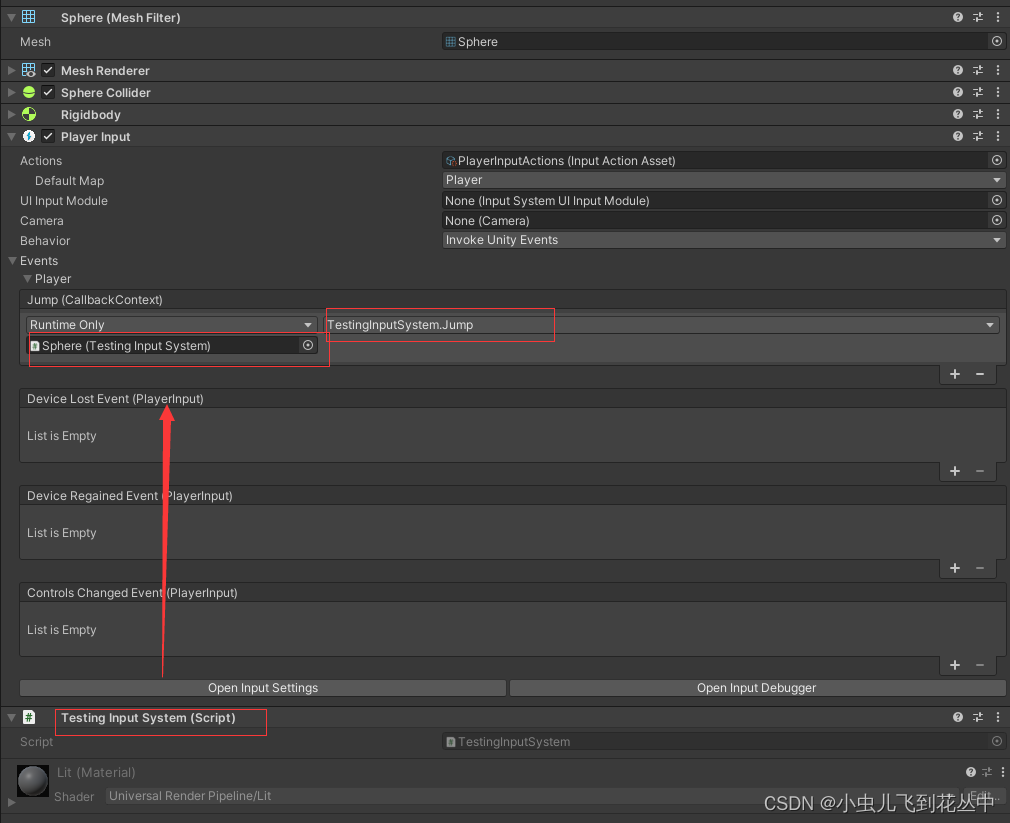The height and width of the screenshot is (823, 1010).
Task: Open Mesh Filter component context menu
Action: pos(998,17)
